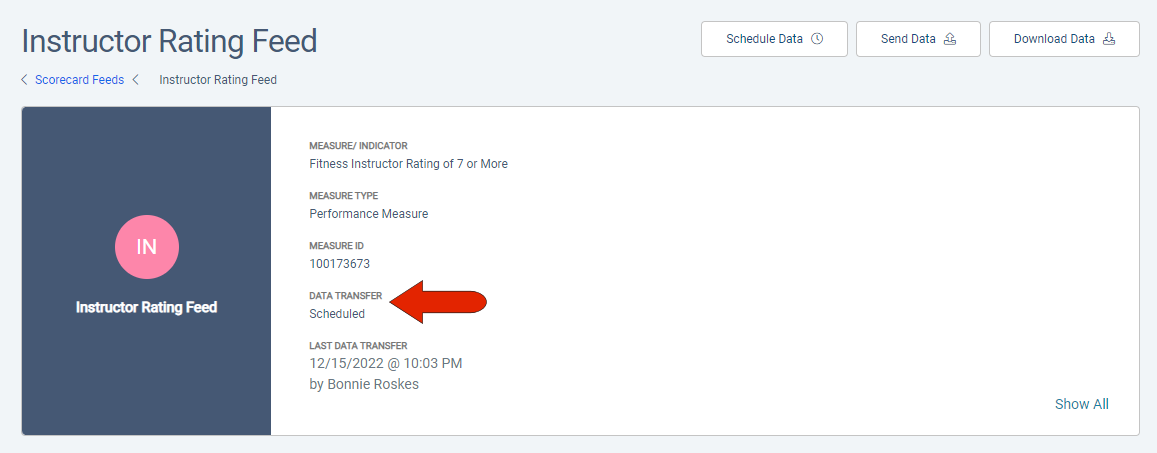Click the chevron after Scorecard Feeds
Image resolution: width=1157 pixels, height=453 pixels.
[x=135, y=80]
